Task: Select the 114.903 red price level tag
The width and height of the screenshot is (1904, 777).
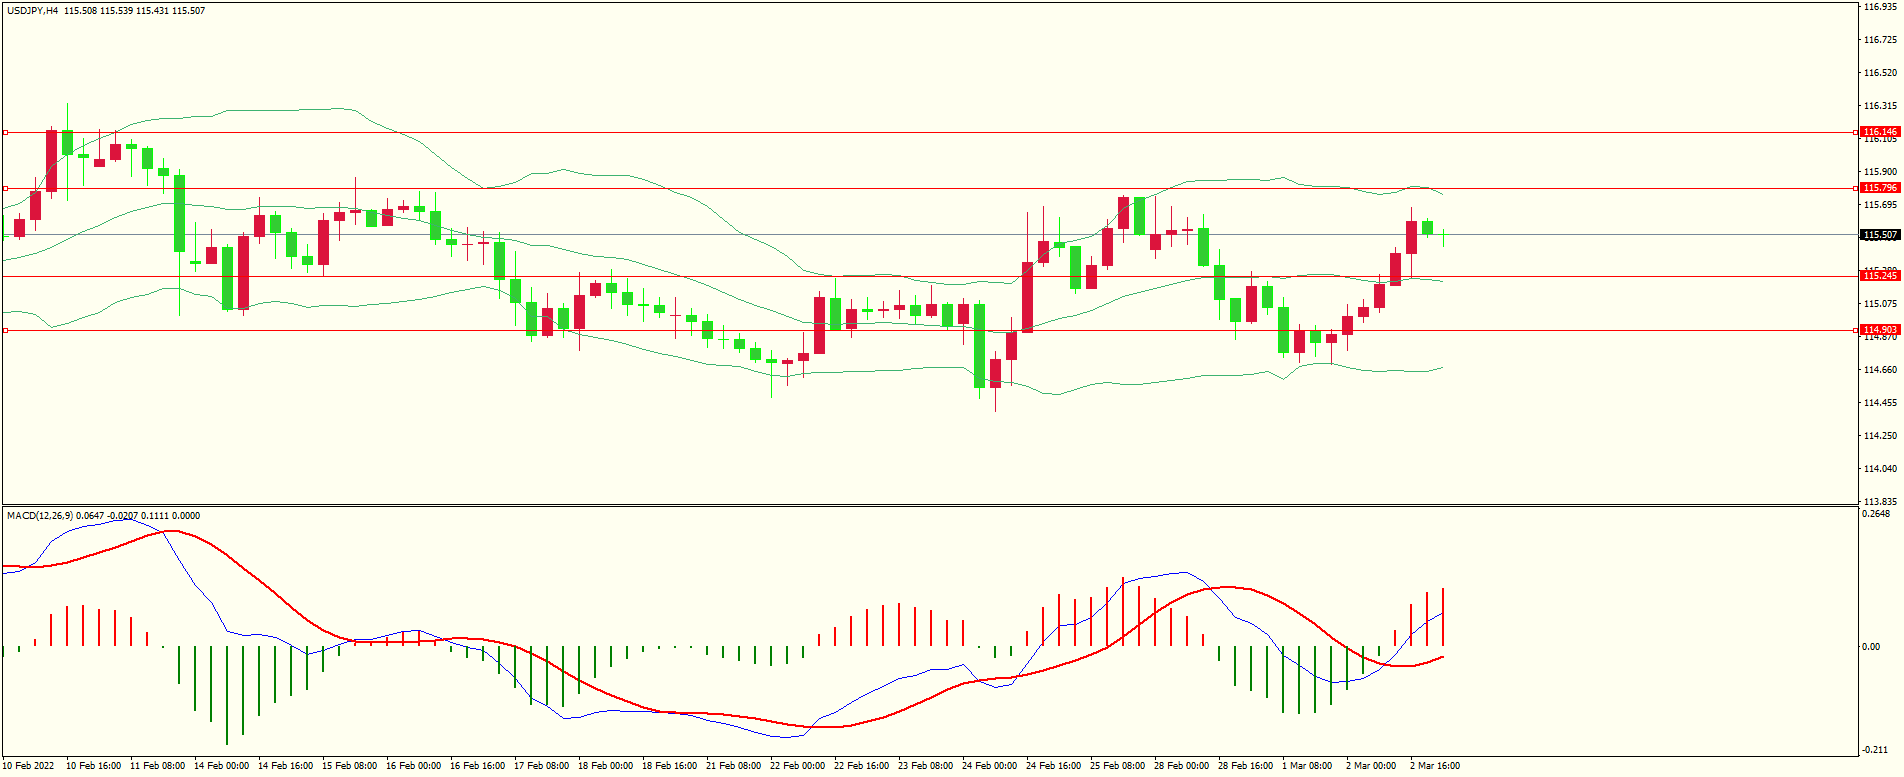Action: pos(1879,330)
